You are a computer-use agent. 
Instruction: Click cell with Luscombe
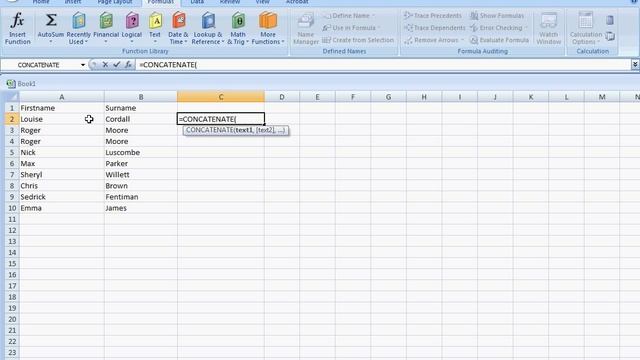pyautogui.click(x=141, y=152)
